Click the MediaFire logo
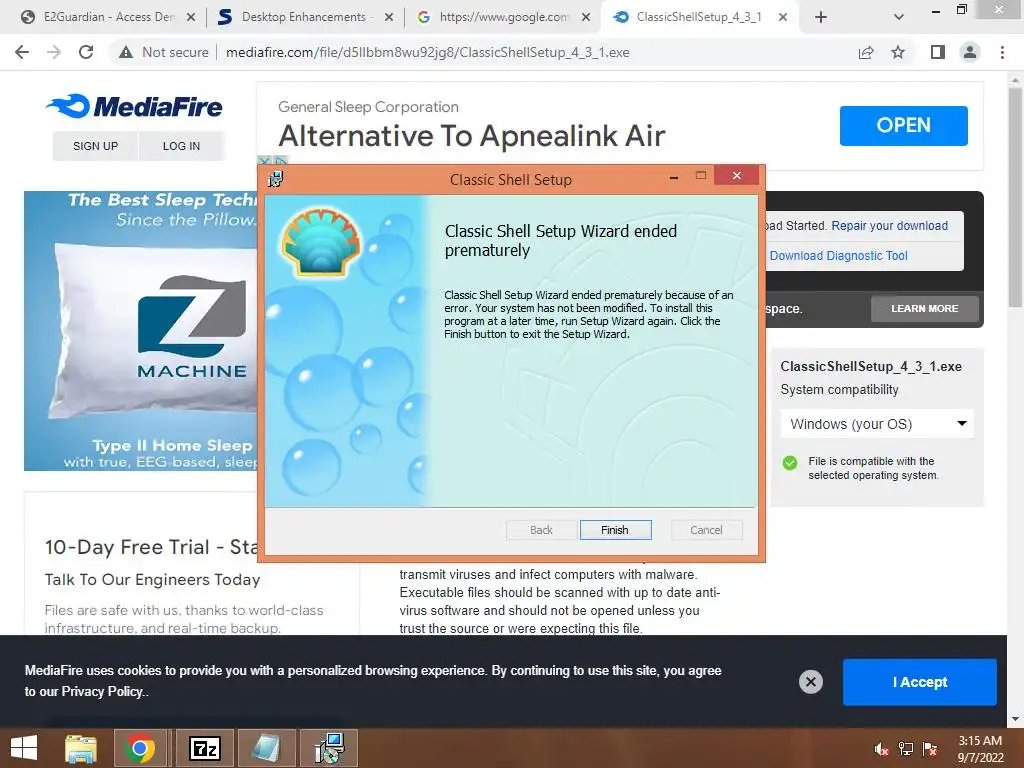This screenshot has height=768, width=1024. point(134,106)
